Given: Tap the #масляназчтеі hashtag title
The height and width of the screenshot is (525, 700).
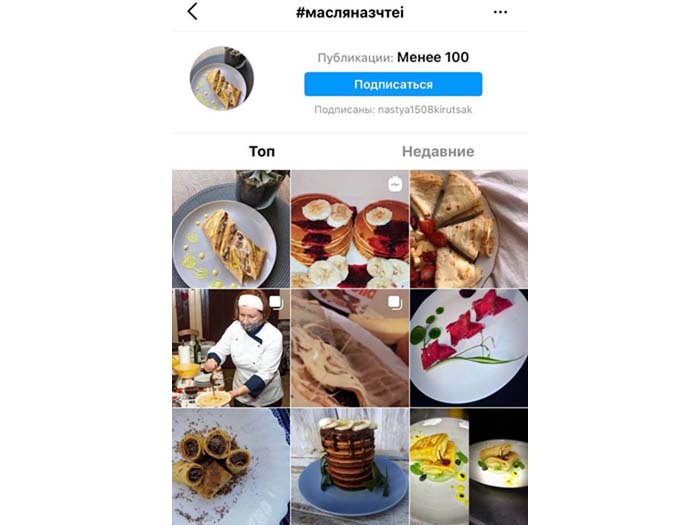Looking at the screenshot, I should click(x=350, y=12).
